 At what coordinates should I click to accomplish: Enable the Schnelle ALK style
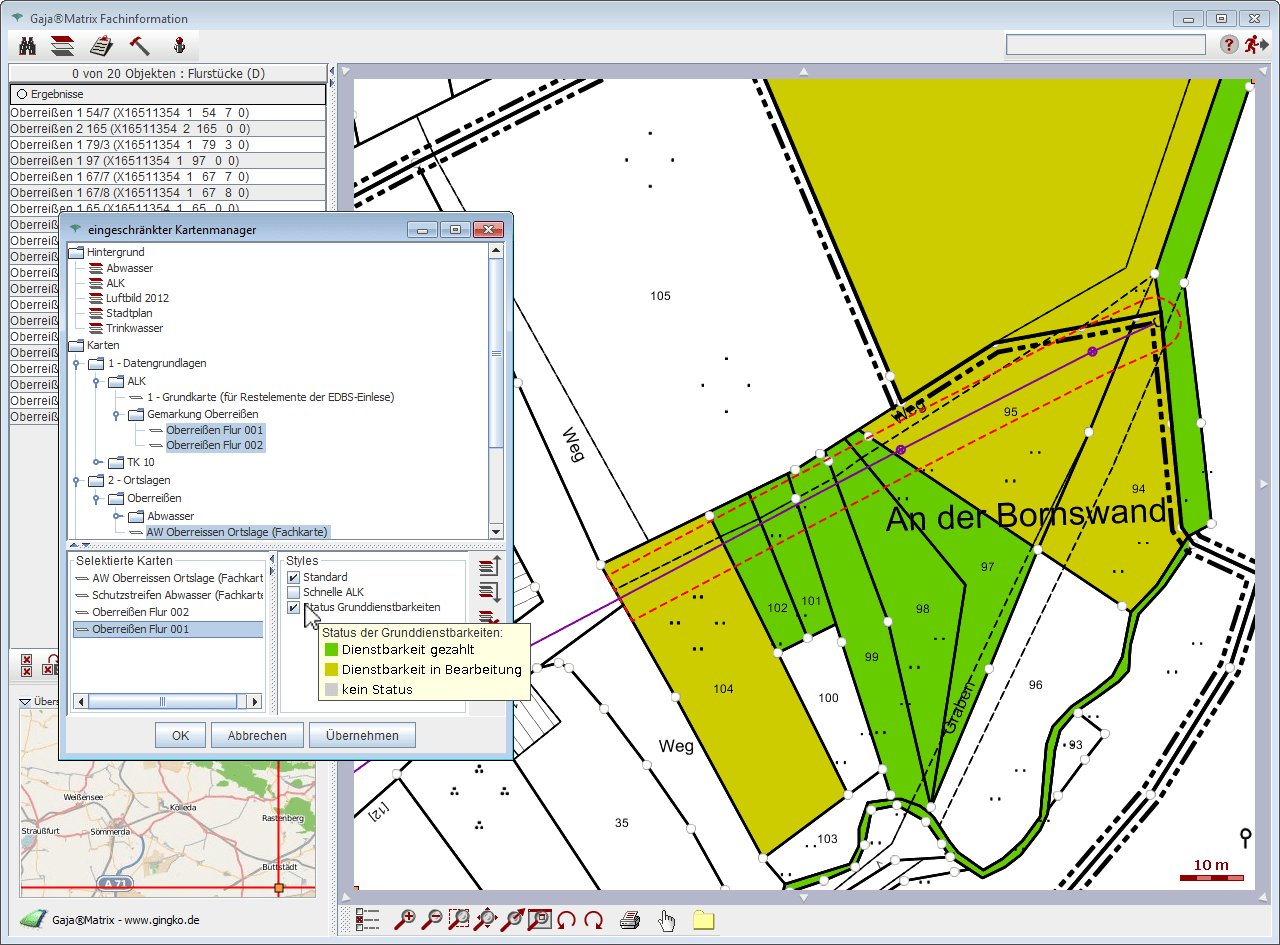pyautogui.click(x=293, y=592)
